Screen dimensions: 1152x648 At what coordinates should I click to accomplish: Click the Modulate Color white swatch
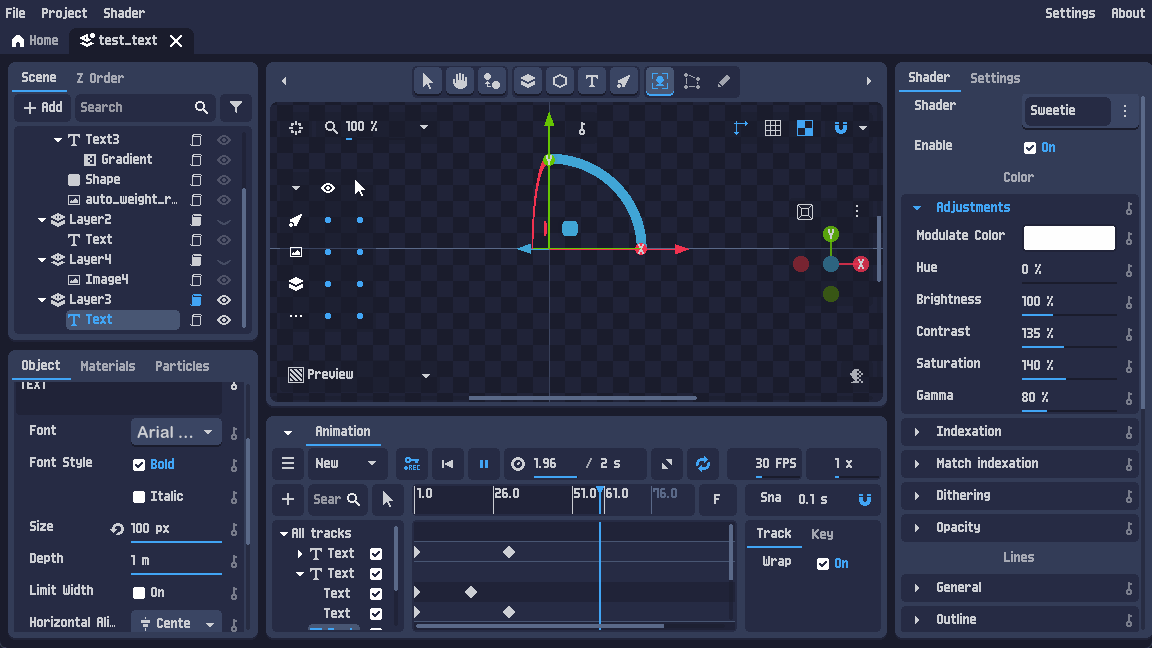click(1069, 237)
